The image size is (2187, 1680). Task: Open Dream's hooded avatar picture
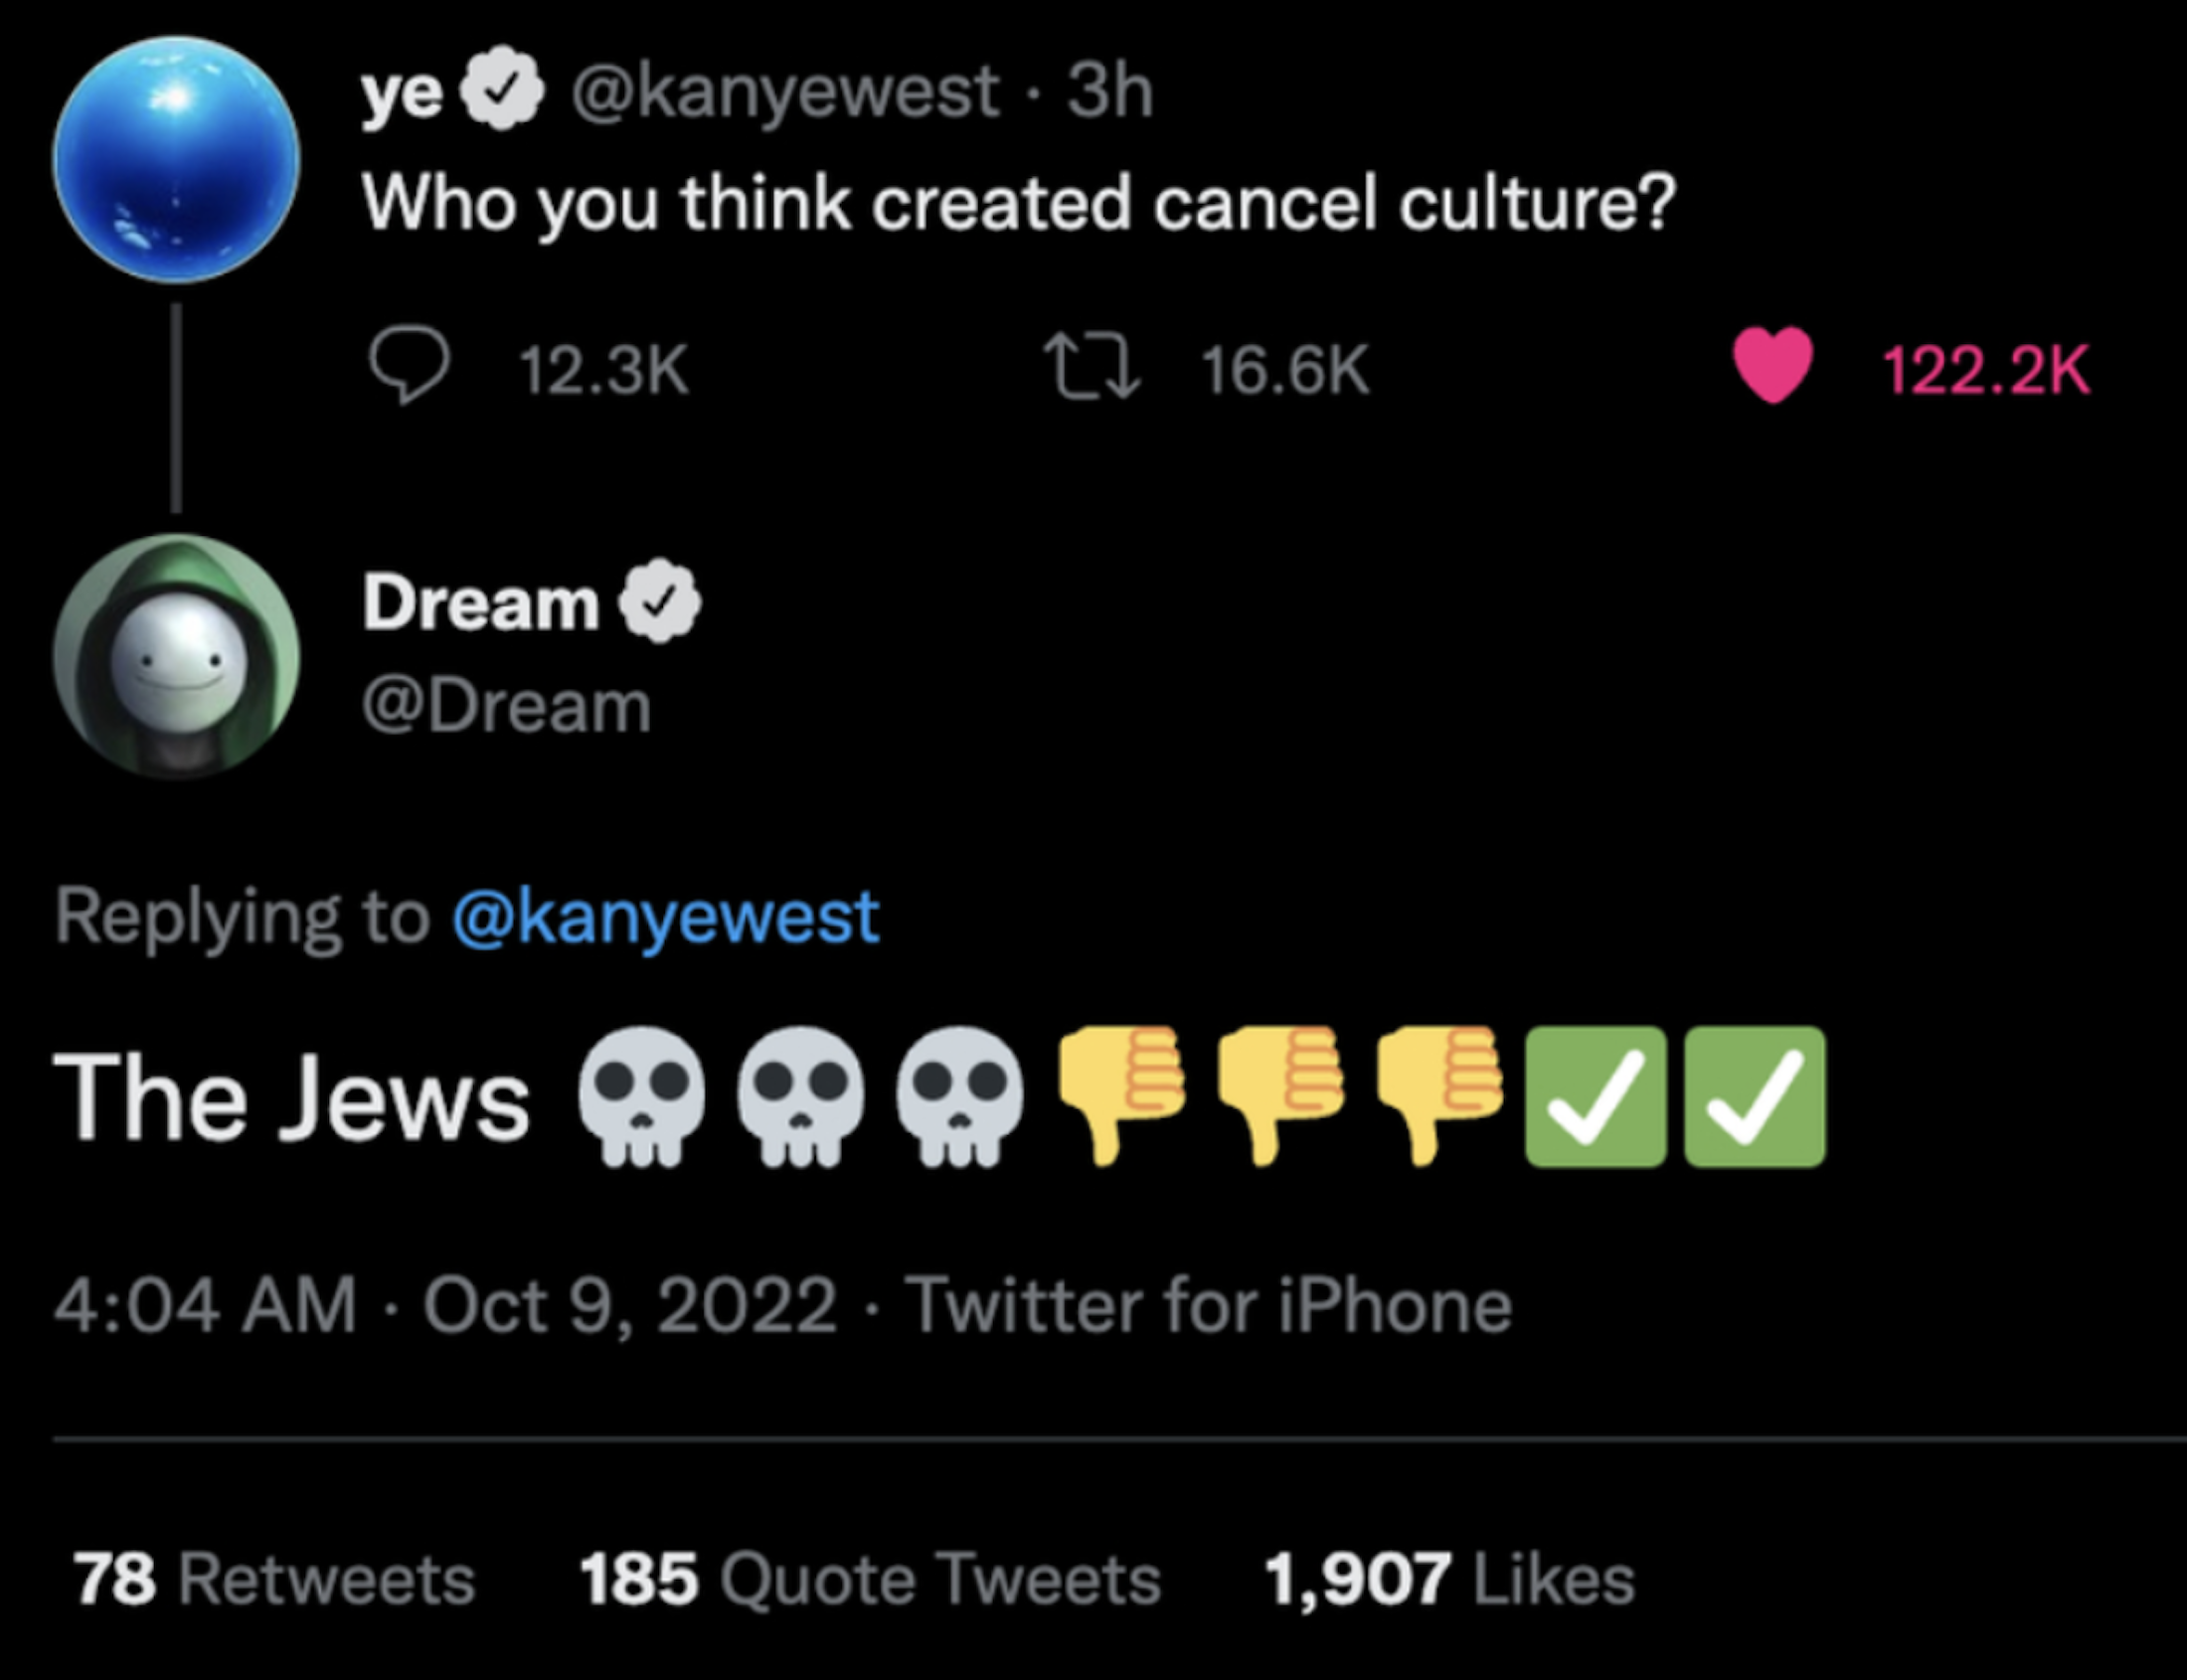(176, 656)
